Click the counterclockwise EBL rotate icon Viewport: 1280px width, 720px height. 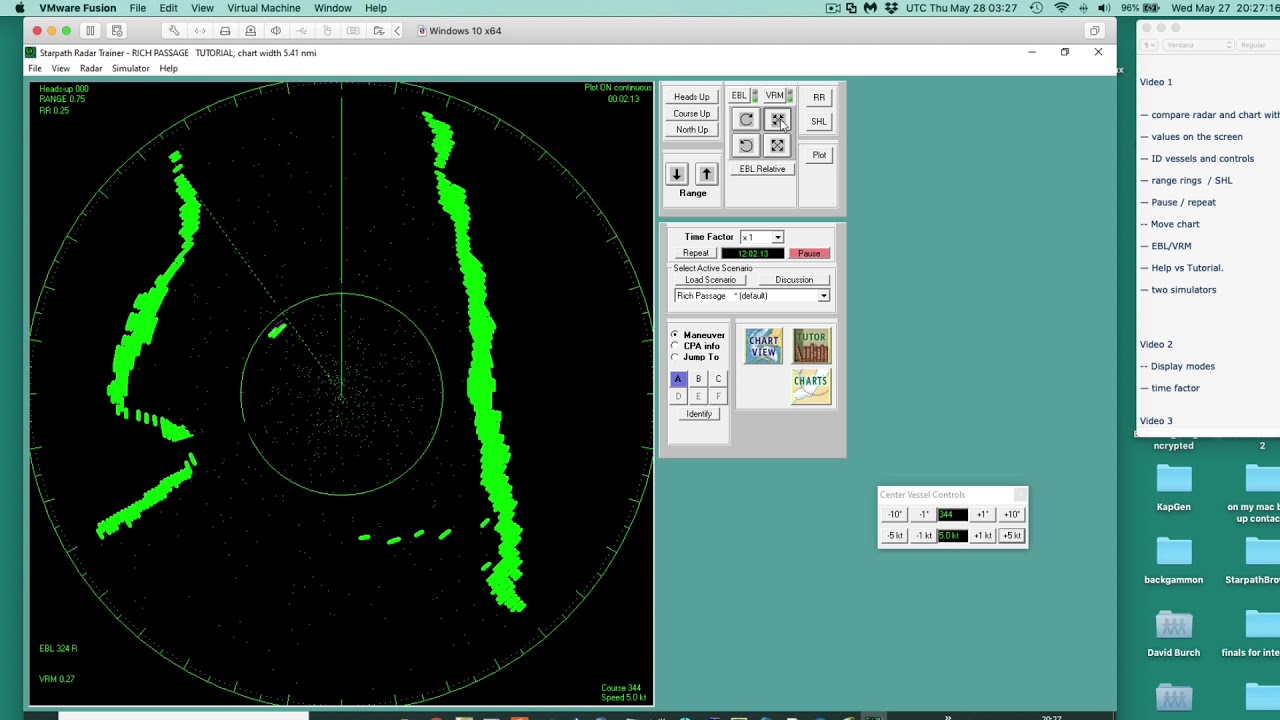click(746, 146)
